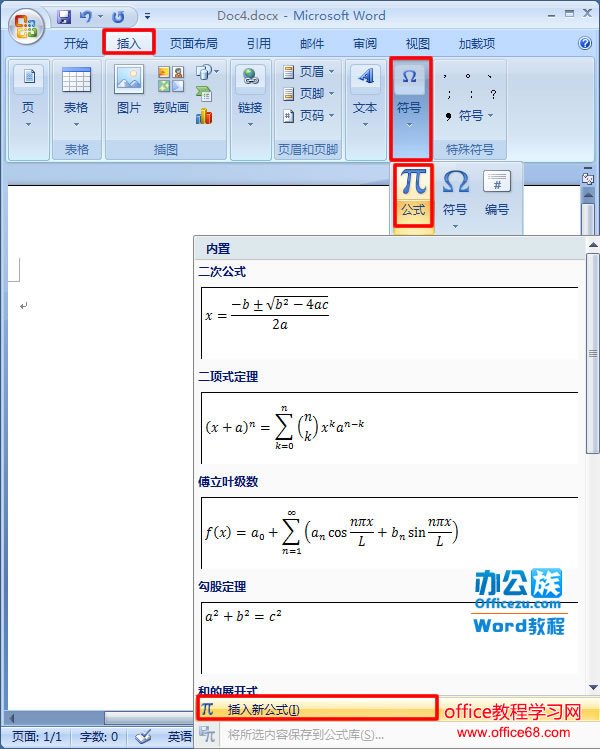Screen dimensions: 600x749
Task: Open Word help question mark icon
Action: point(585,43)
